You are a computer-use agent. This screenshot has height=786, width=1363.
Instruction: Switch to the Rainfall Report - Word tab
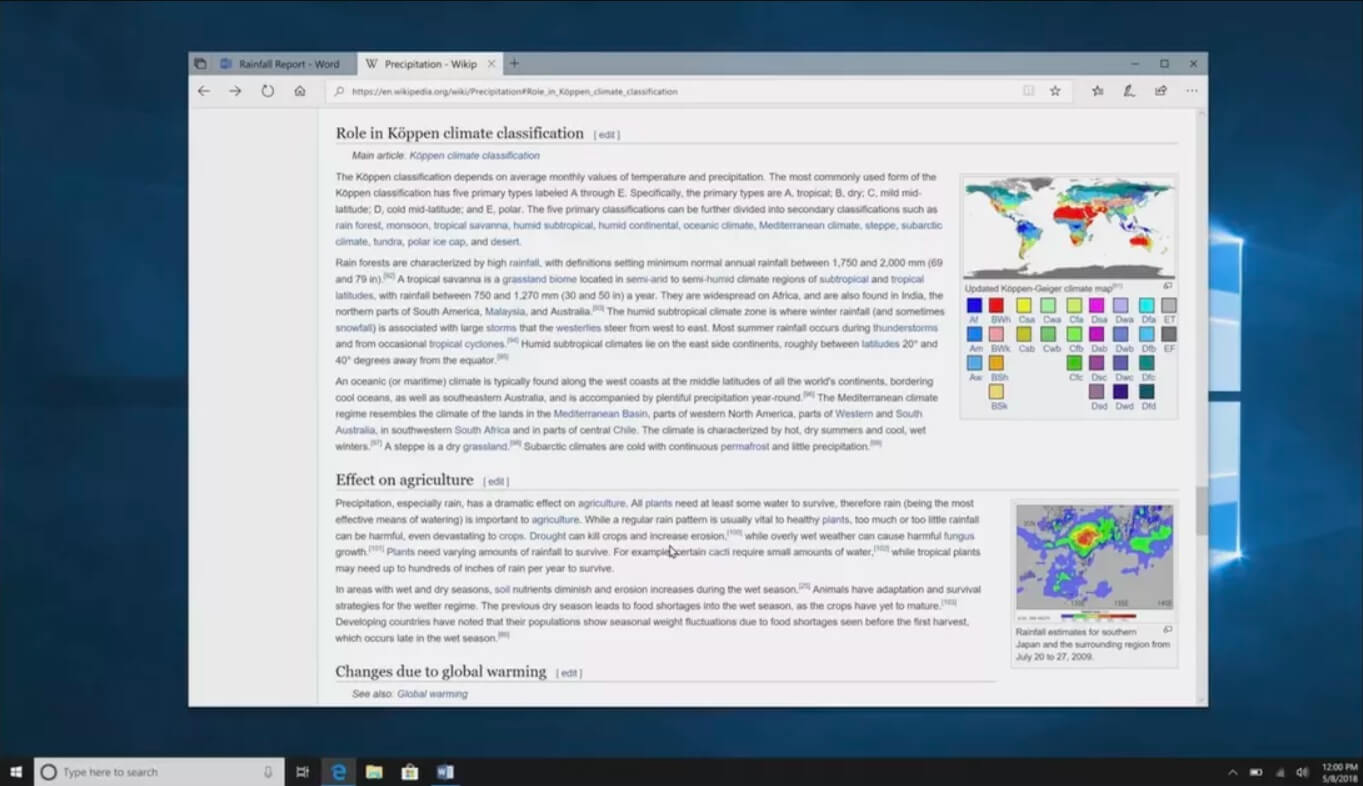282,64
